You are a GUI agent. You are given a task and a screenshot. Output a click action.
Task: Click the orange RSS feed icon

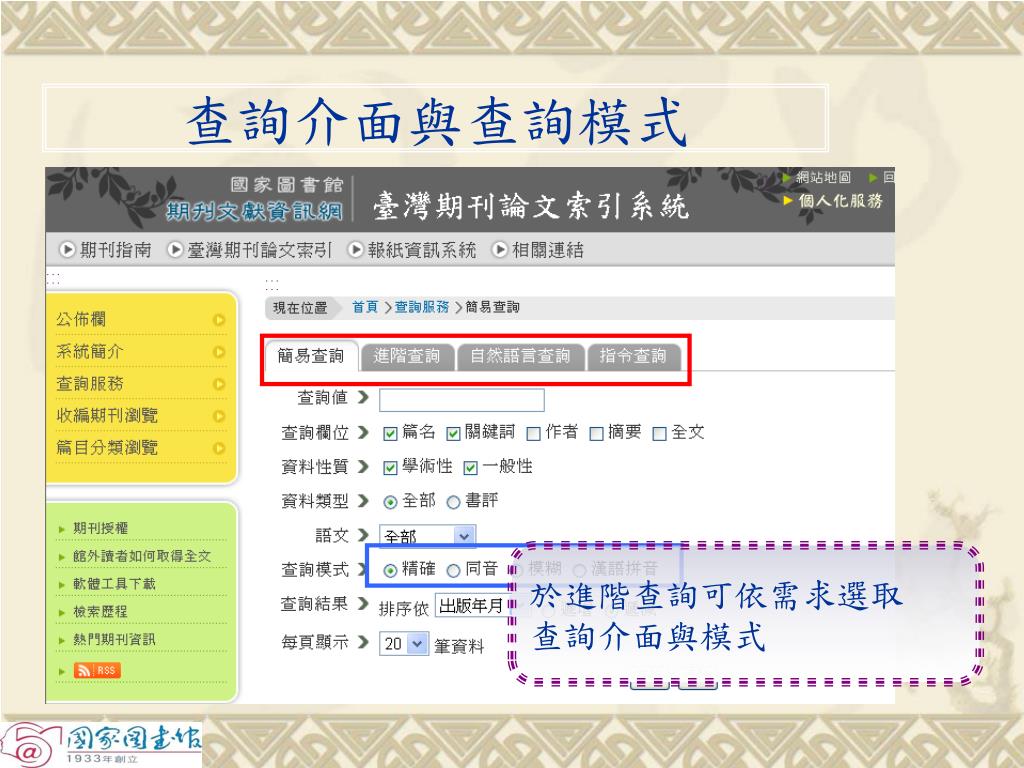97,670
